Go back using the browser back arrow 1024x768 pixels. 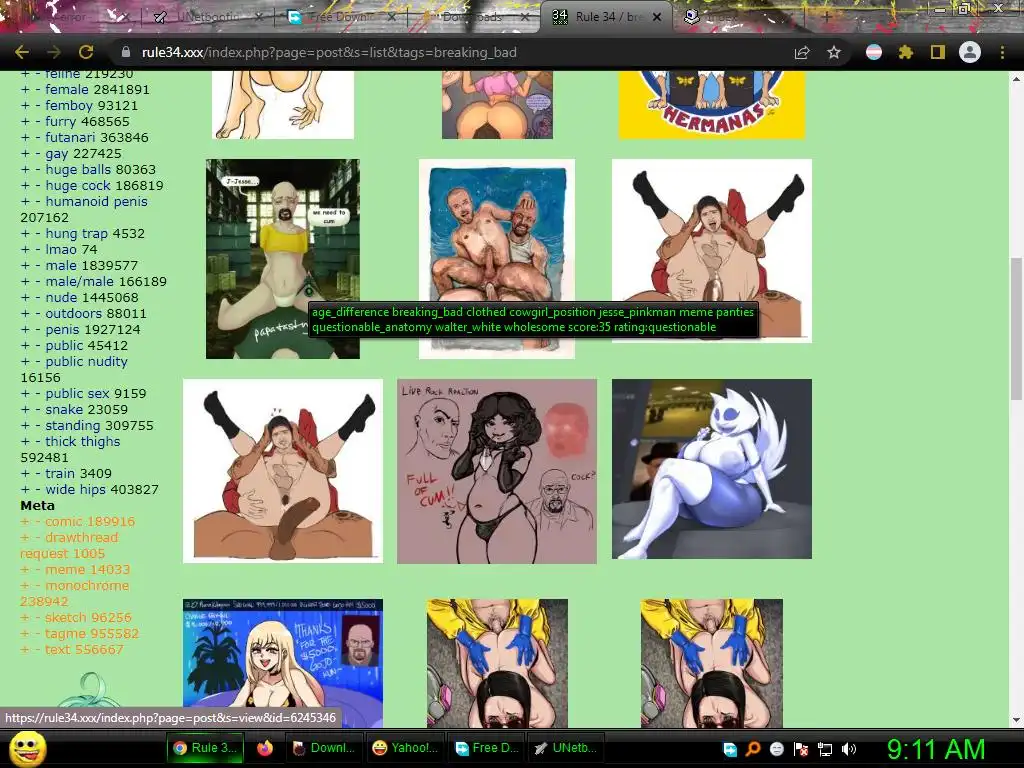22,52
